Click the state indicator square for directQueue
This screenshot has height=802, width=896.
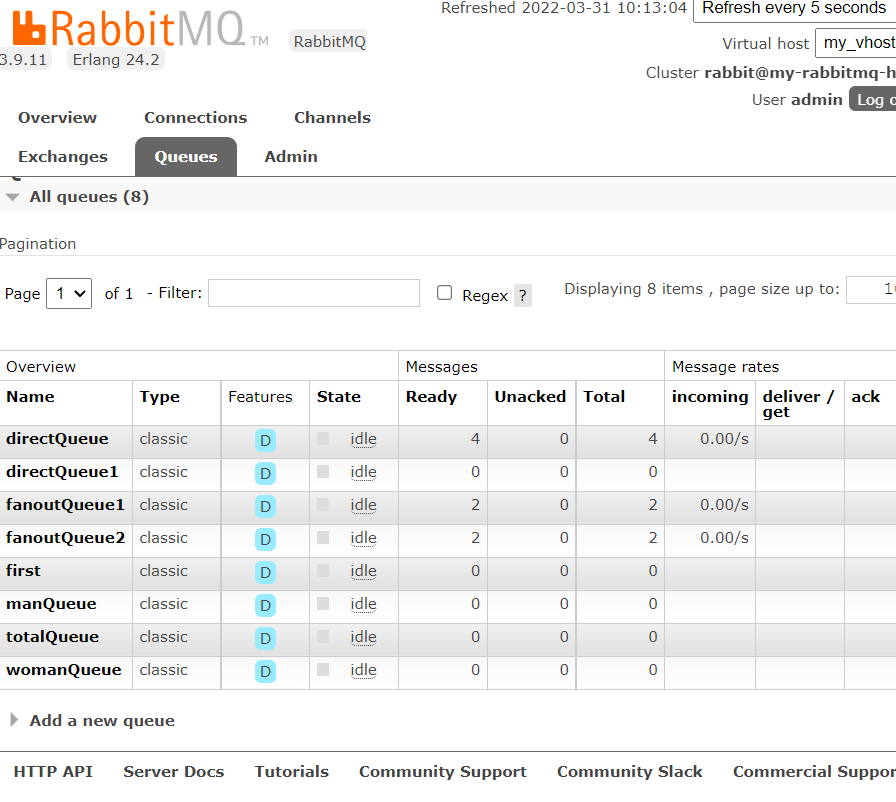coord(323,439)
